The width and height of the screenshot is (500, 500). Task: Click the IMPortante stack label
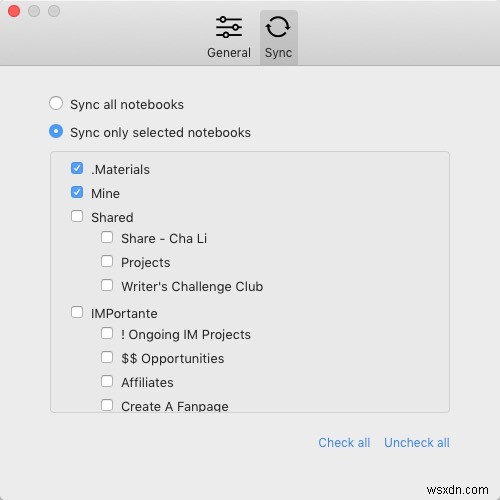124,314
